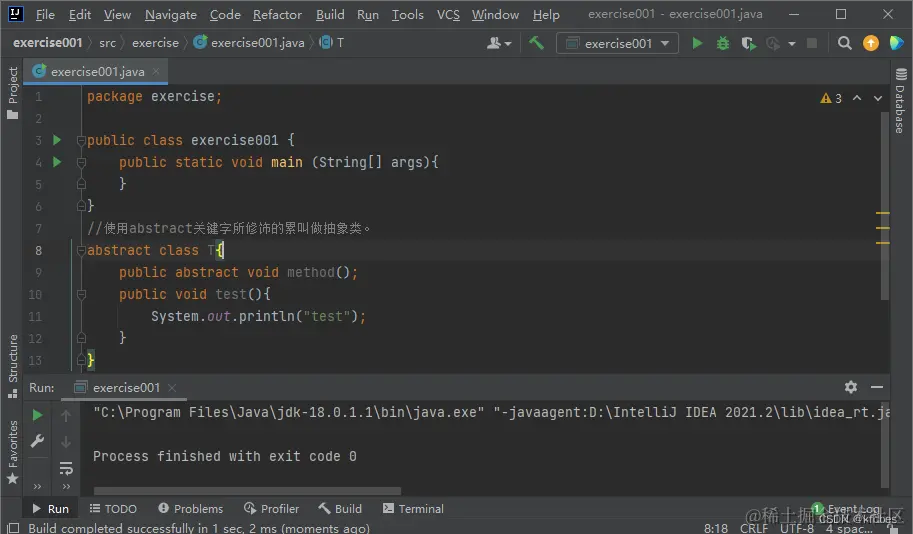The height and width of the screenshot is (534, 913).
Task: Hide the Run tool window
Action: click(877, 387)
